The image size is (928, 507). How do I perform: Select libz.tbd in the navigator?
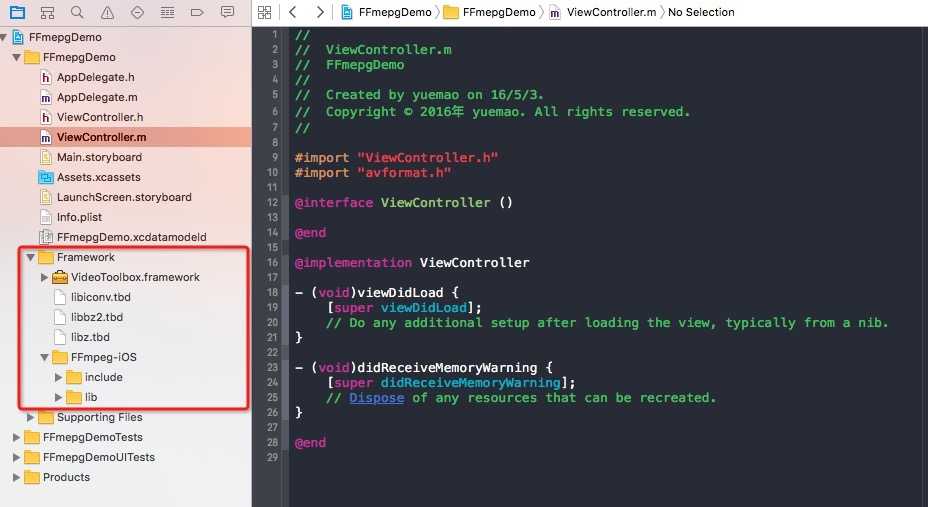click(x=90, y=337)
